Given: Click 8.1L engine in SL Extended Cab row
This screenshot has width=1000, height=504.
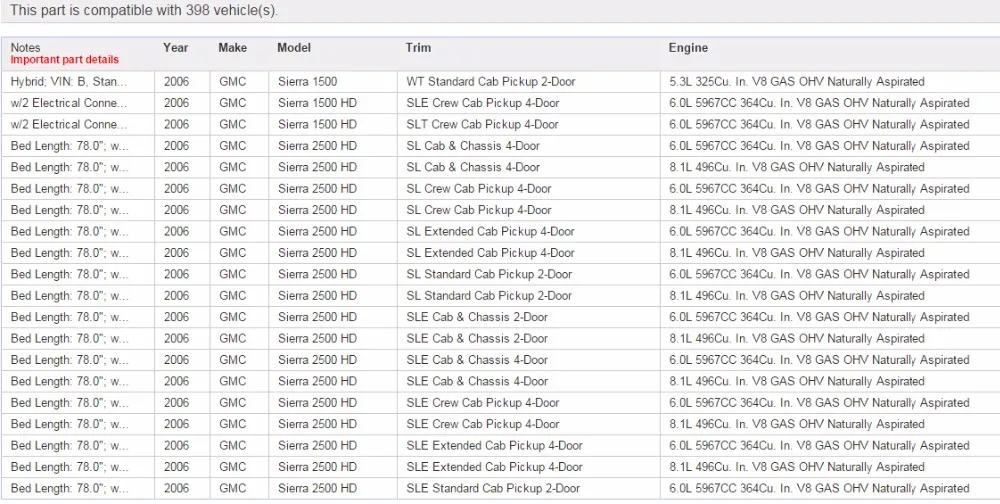Looking at the screenshot, I should pyautogui.click(x=797, y=253).
